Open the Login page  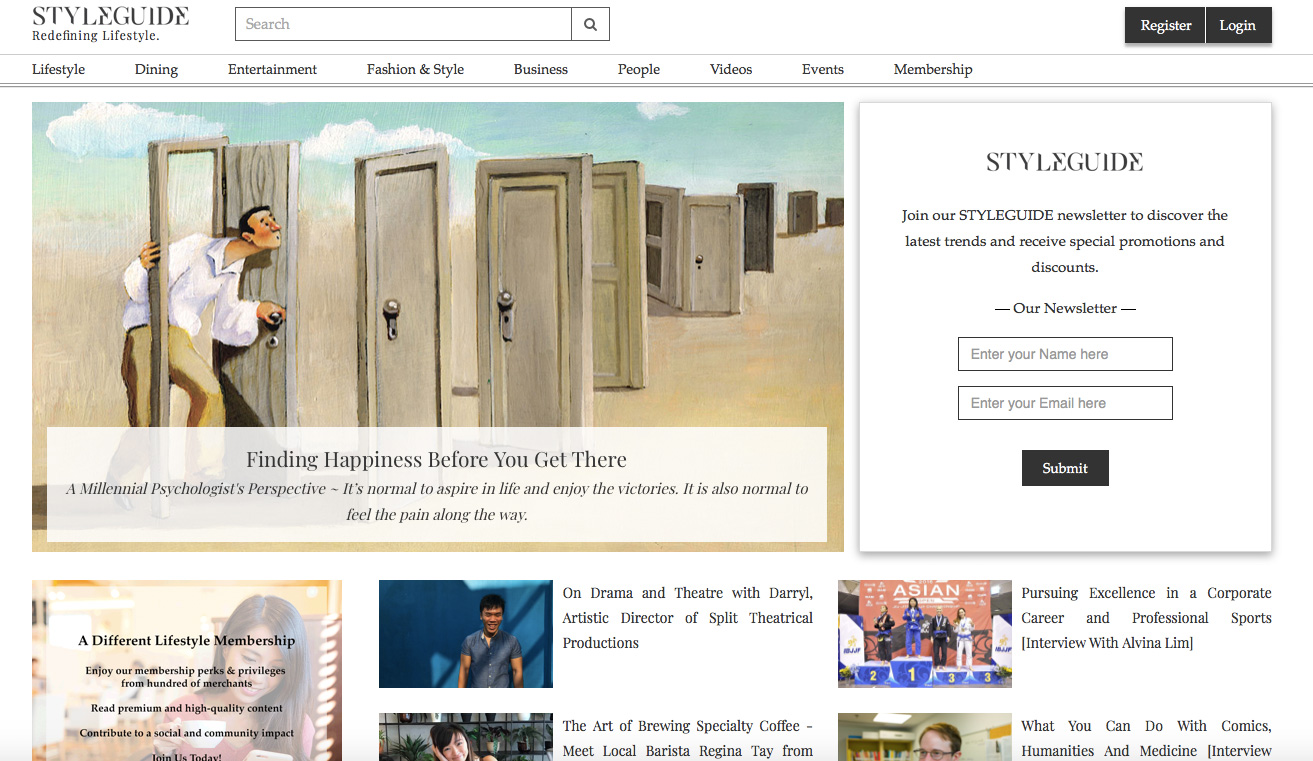pyautogui.click(x=1238, y=26)
